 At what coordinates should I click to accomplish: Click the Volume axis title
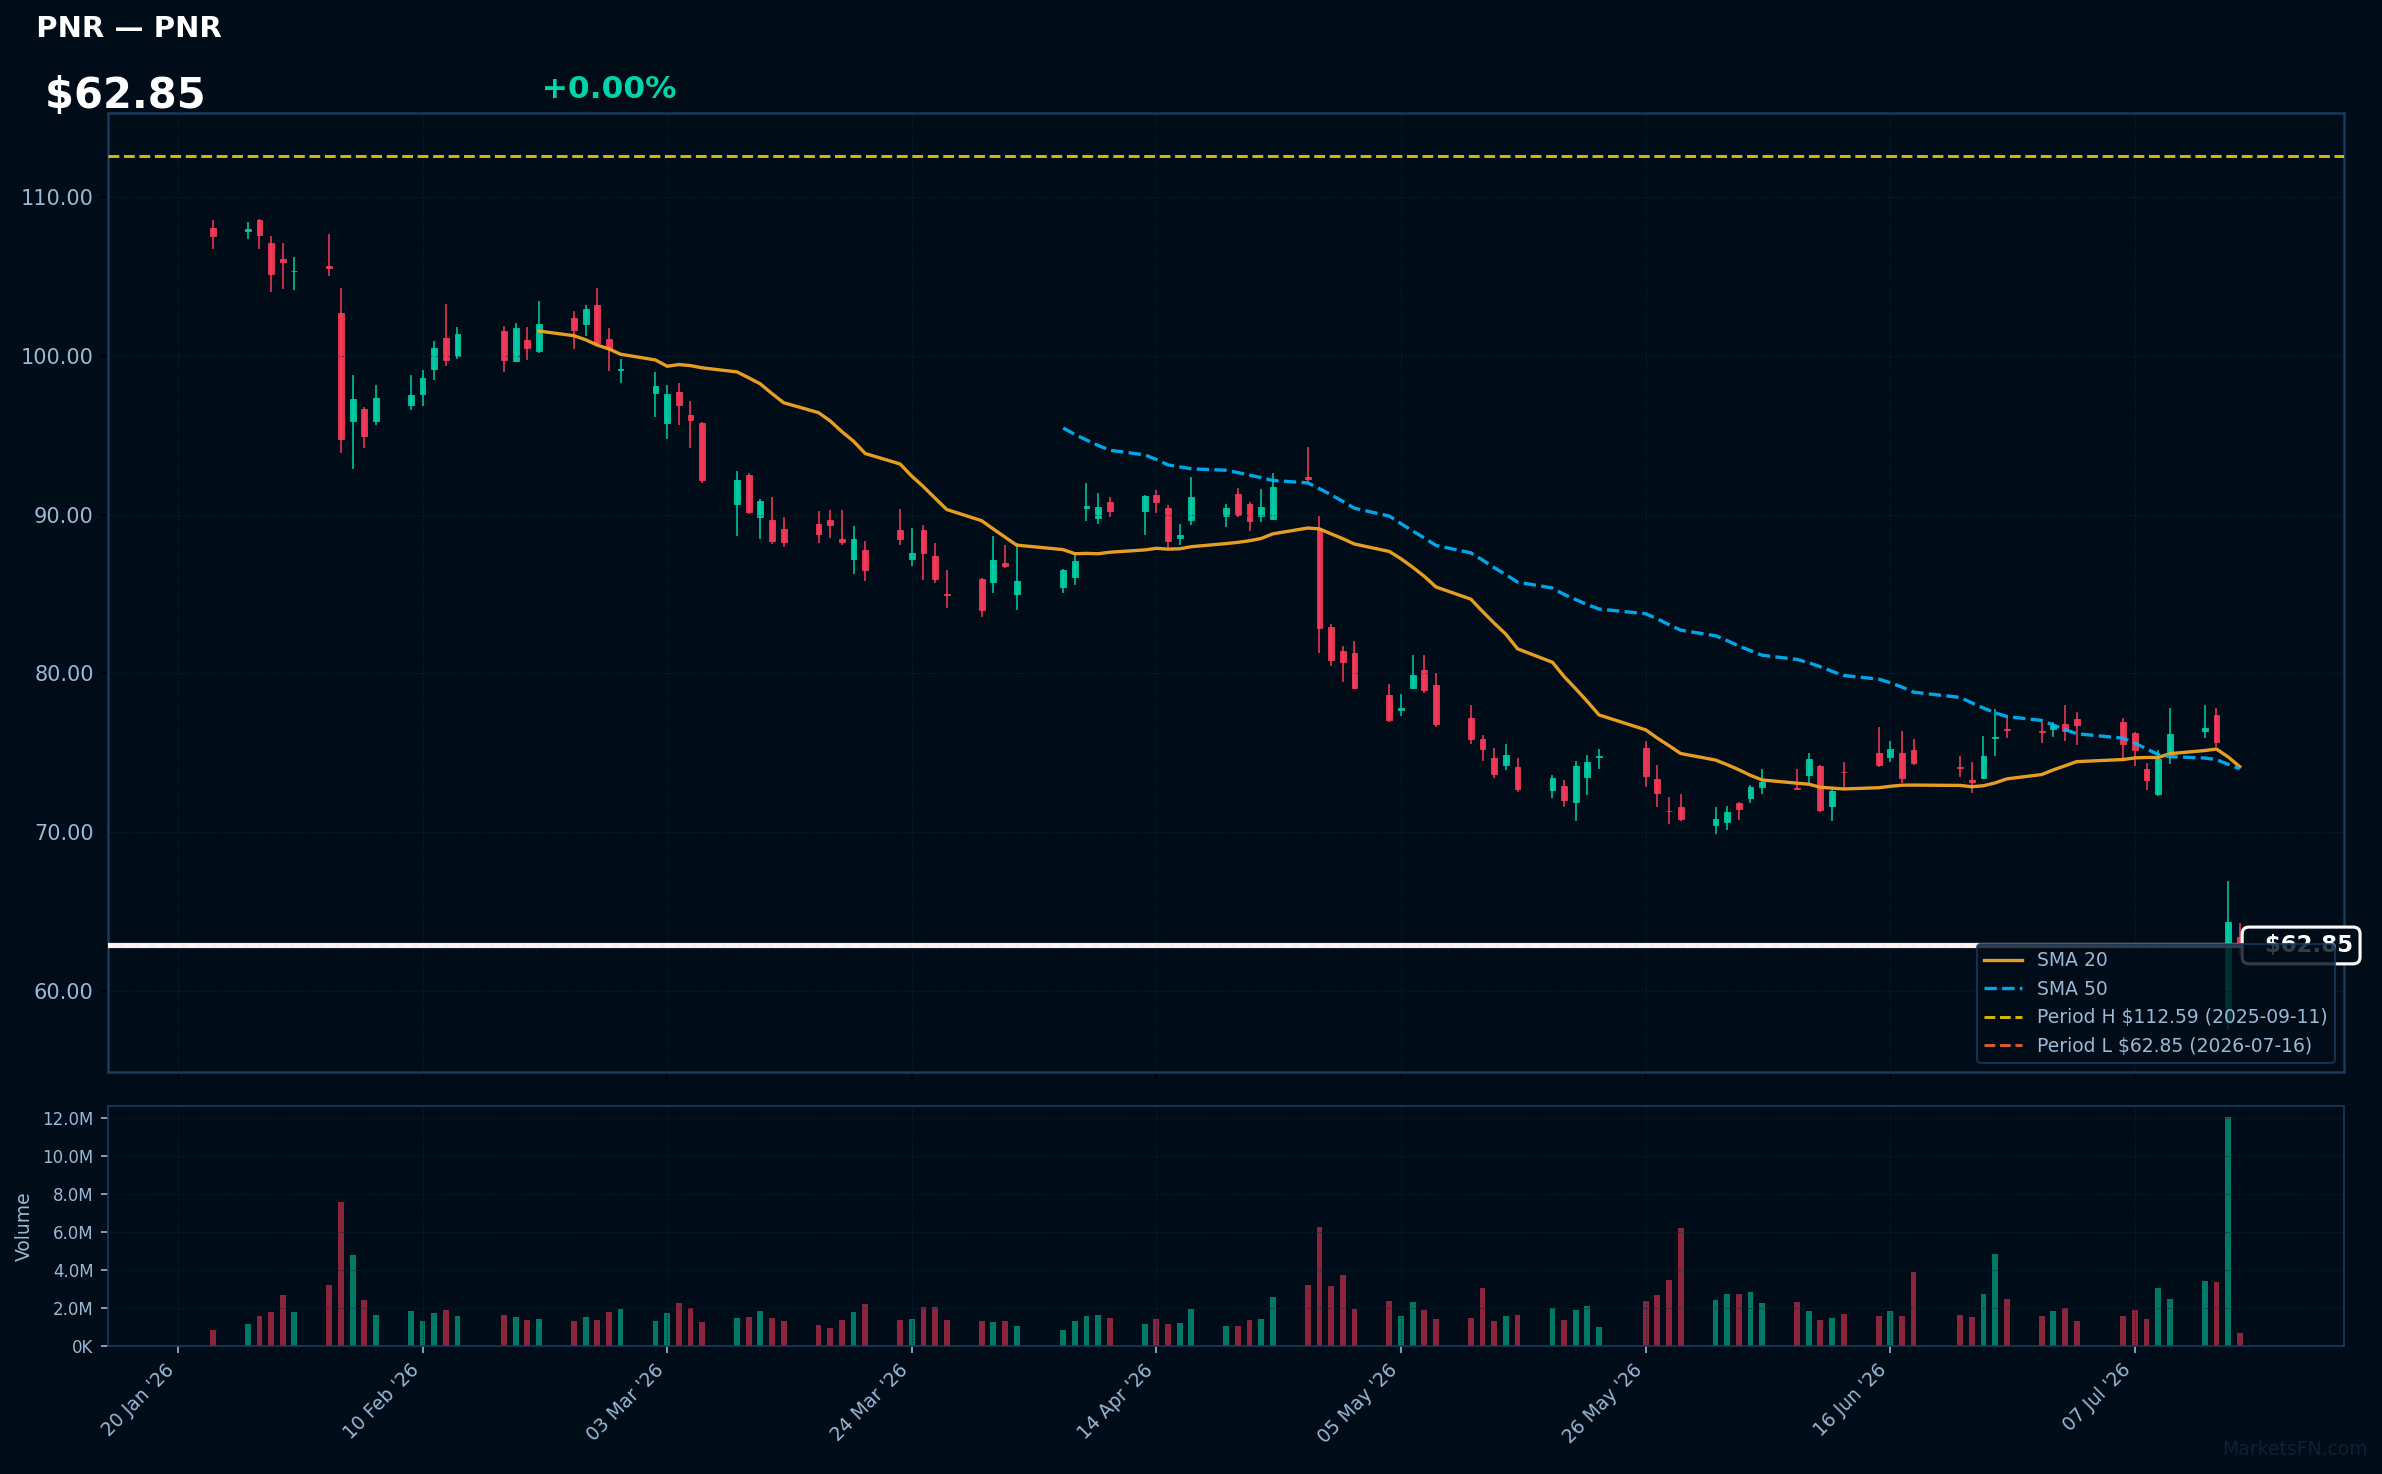click(x=23, y=1227)
